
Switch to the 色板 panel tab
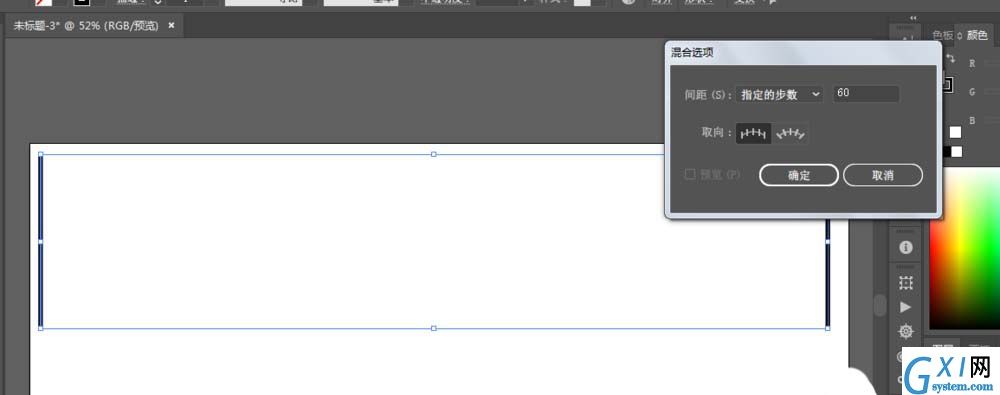click(x=942, y=36)
